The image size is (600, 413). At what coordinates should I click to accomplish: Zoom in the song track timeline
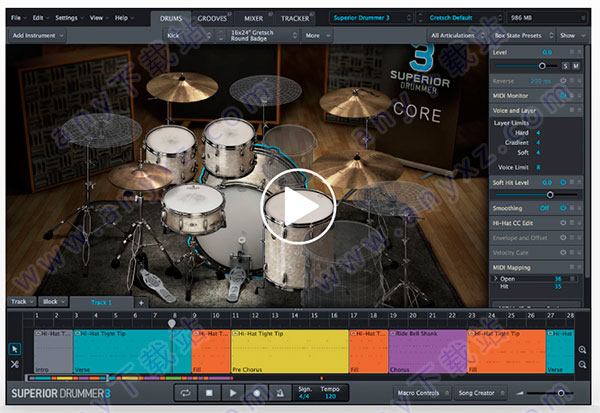(582, 350)
